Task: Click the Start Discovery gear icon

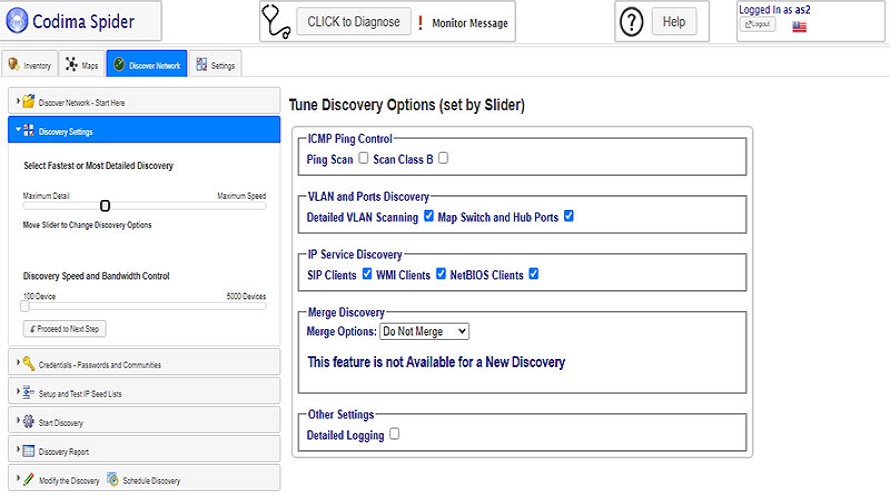Action: coord(28,421)
